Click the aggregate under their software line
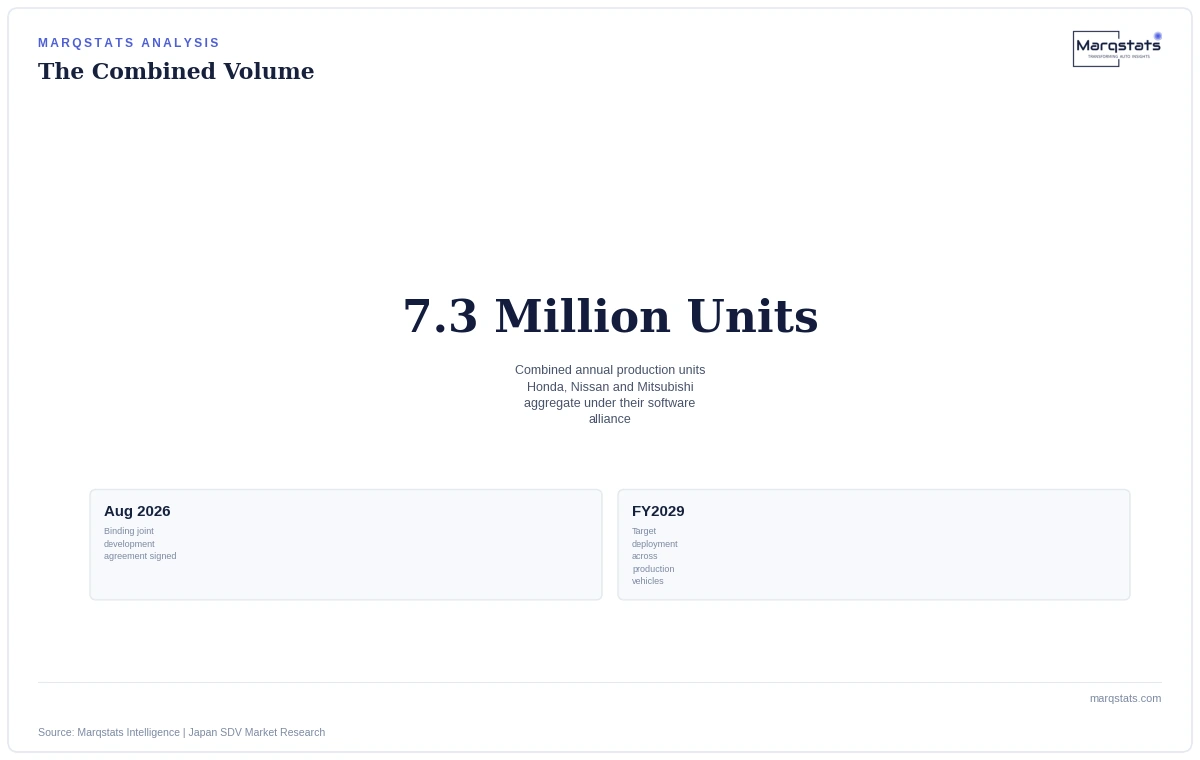Viewport: 1200px width, 760px height. click(610, 403)
